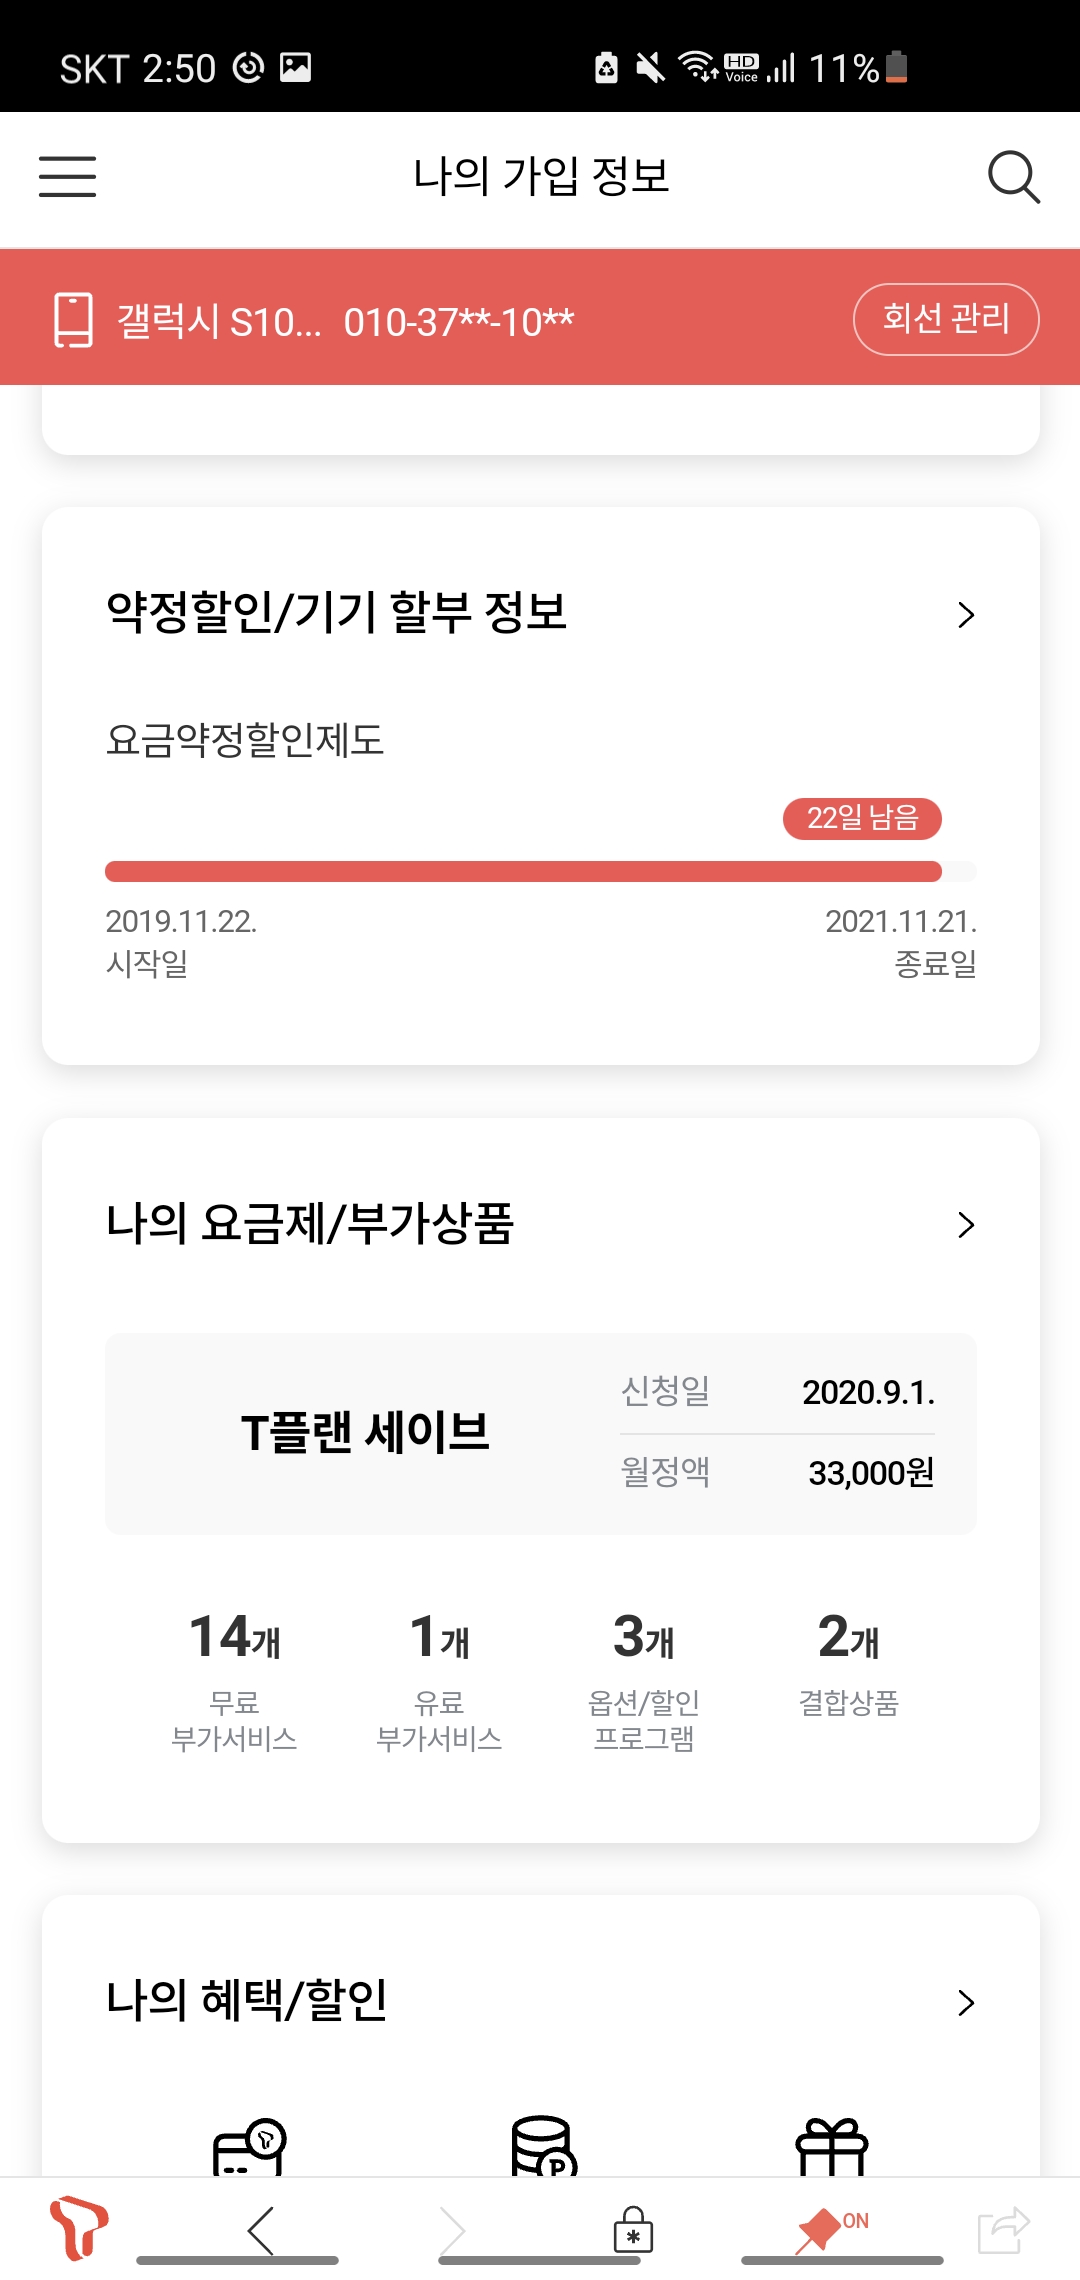Open the points coin stack icon
1080x2280 pixels.
point(543,2146)
